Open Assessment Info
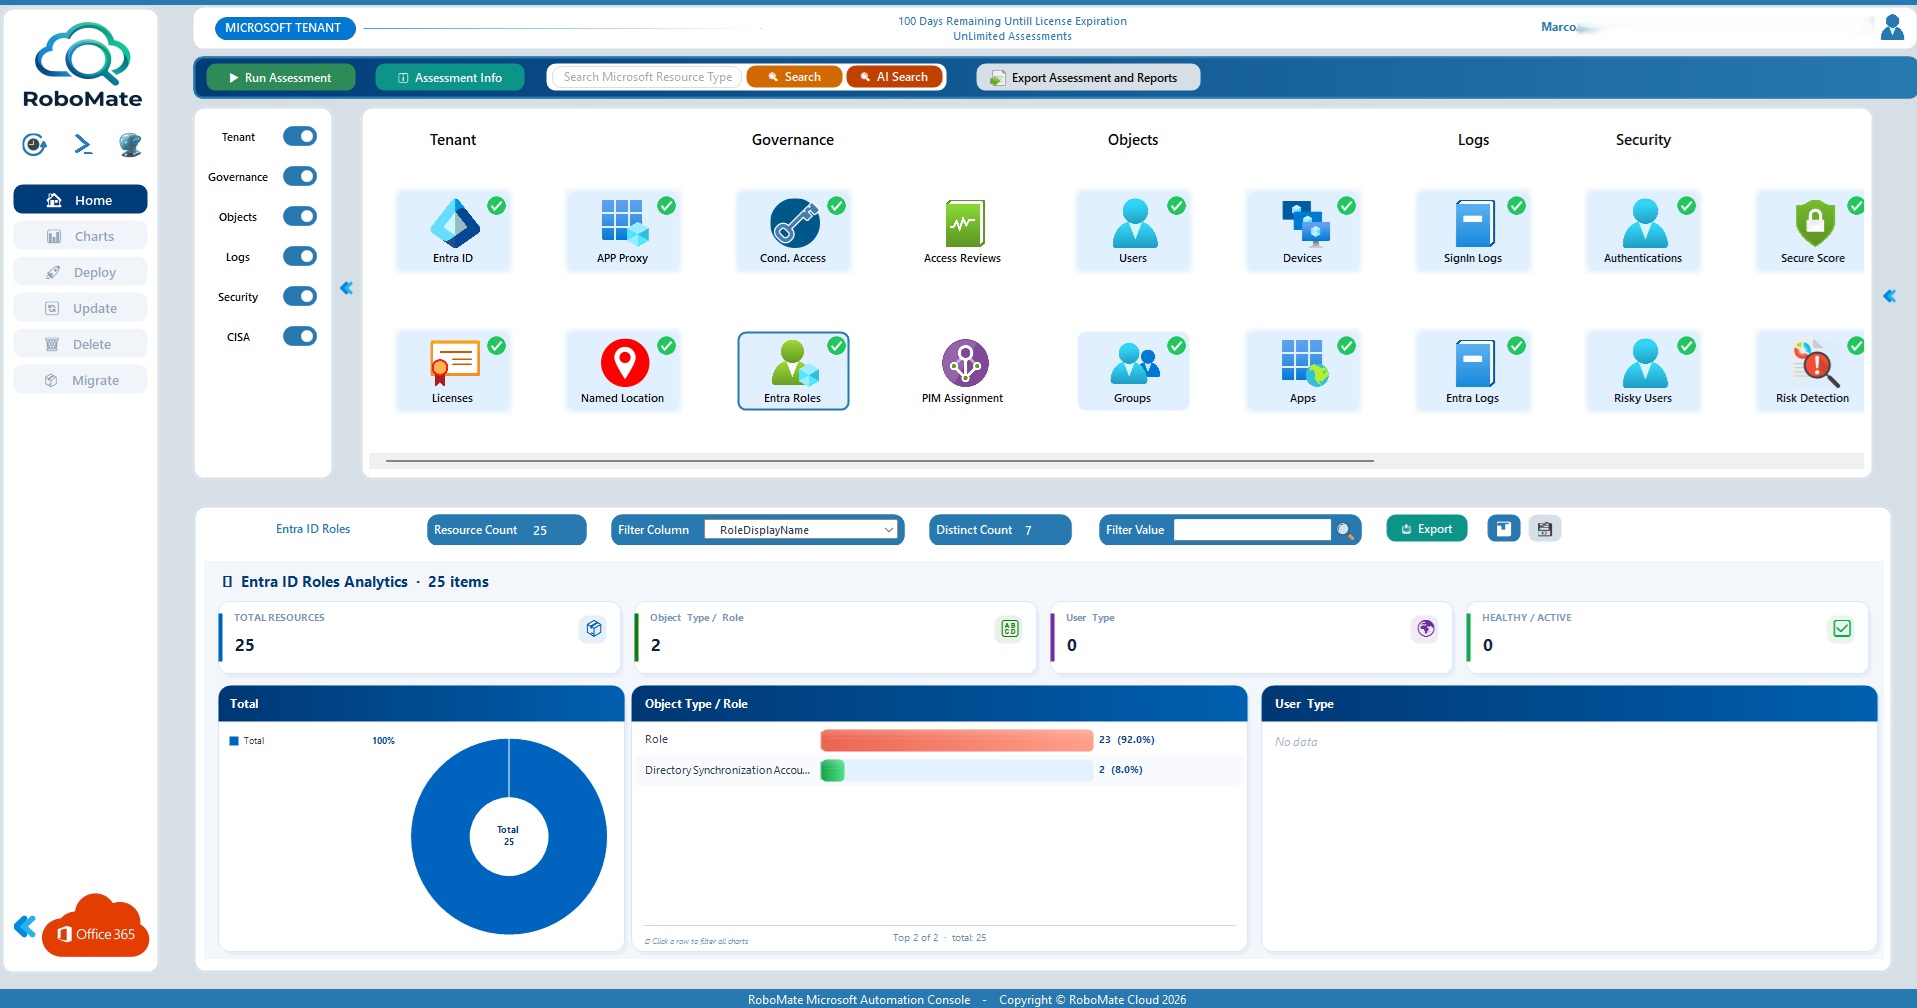1917x1008 pixels. tap(450, 77)
